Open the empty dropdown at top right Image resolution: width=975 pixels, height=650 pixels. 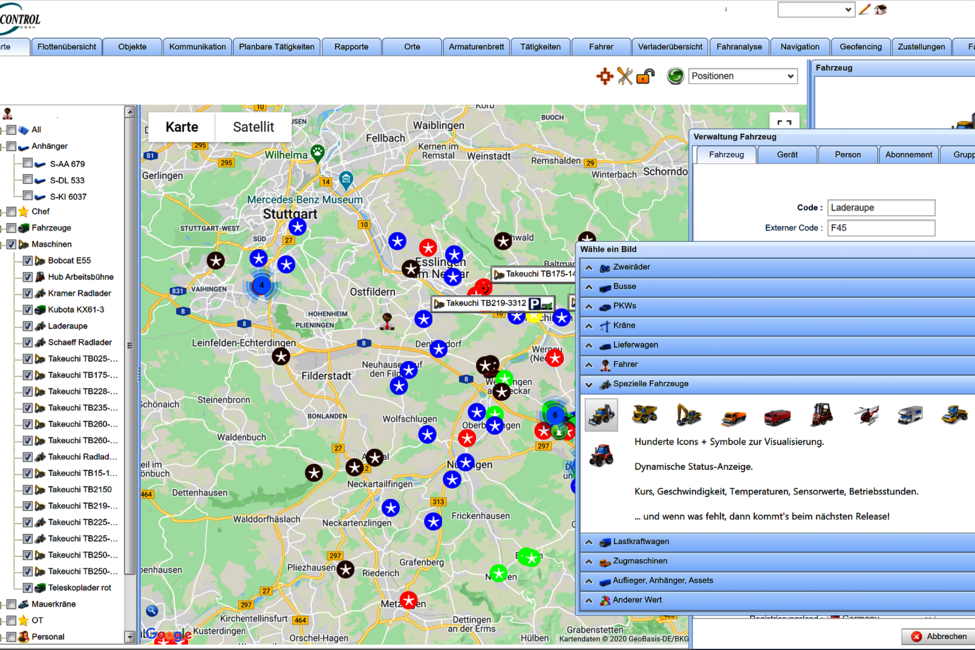coord(815,10)
